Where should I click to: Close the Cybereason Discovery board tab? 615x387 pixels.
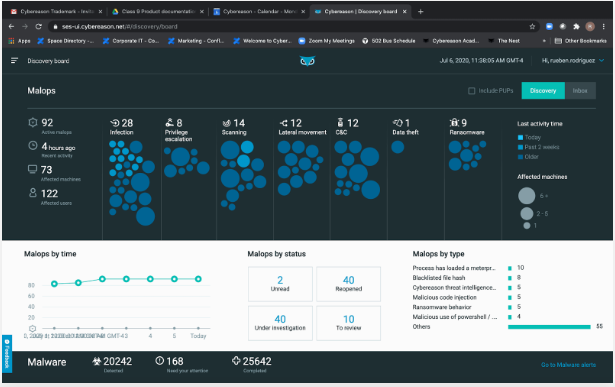click(x=404, y=11)
